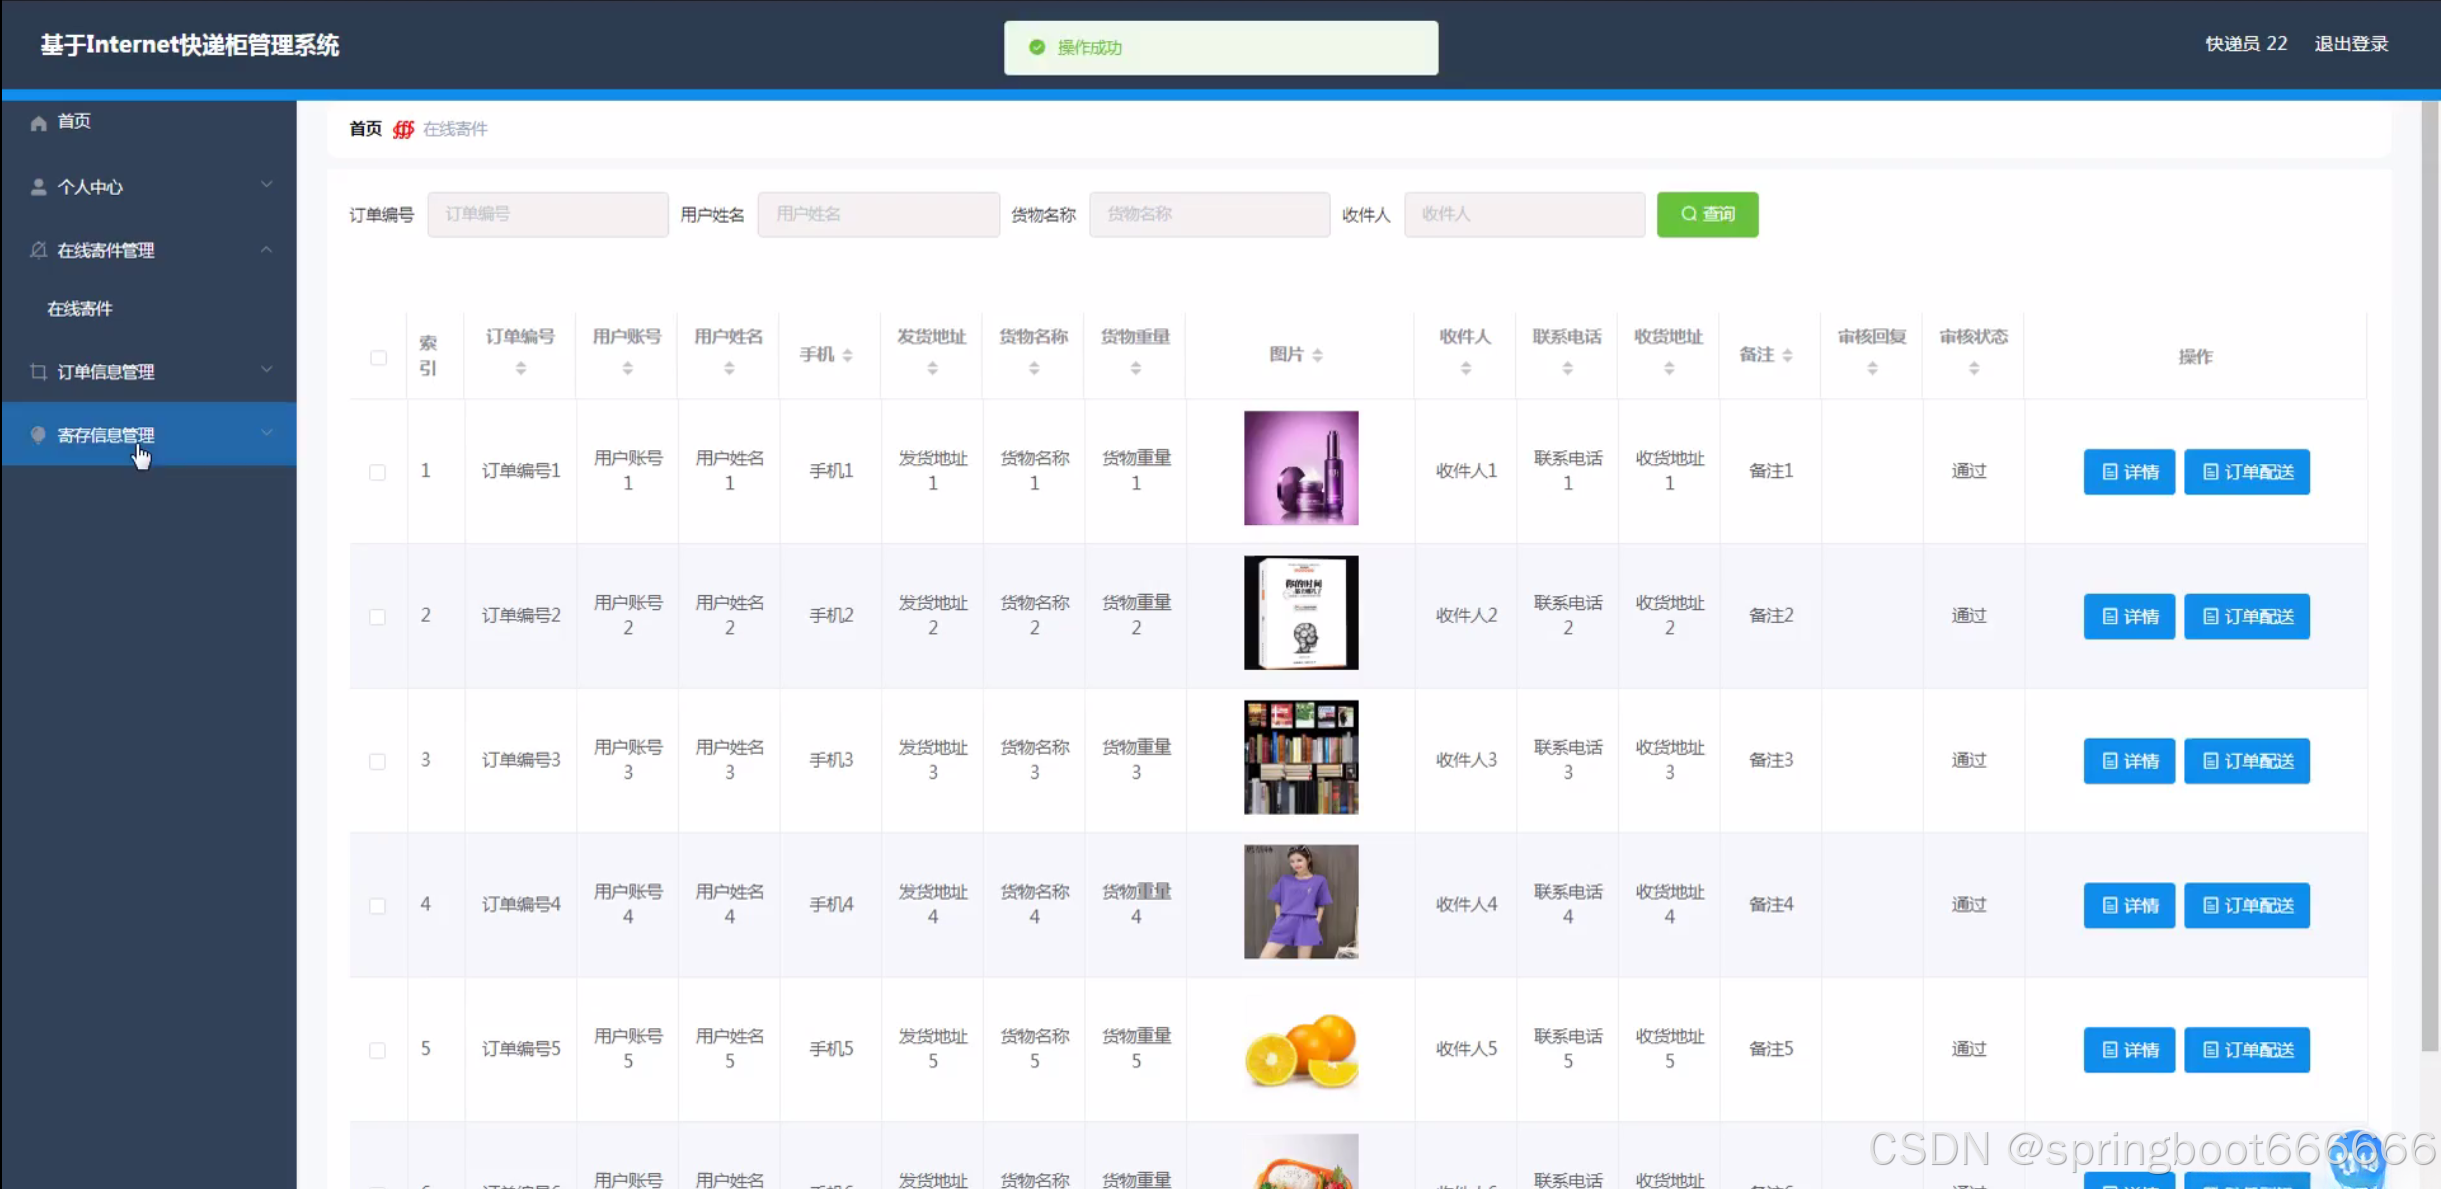Click the sort arrows under 订单编号 header
The image size is (2441, 1189).
(520, 369)
